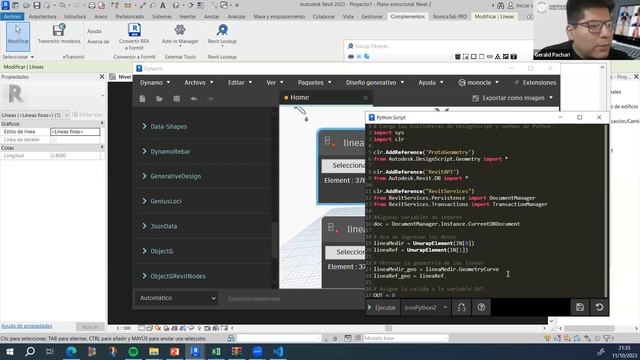
Task: Undo with Dynamo toolbar arrow
Action: click(193, 98)
